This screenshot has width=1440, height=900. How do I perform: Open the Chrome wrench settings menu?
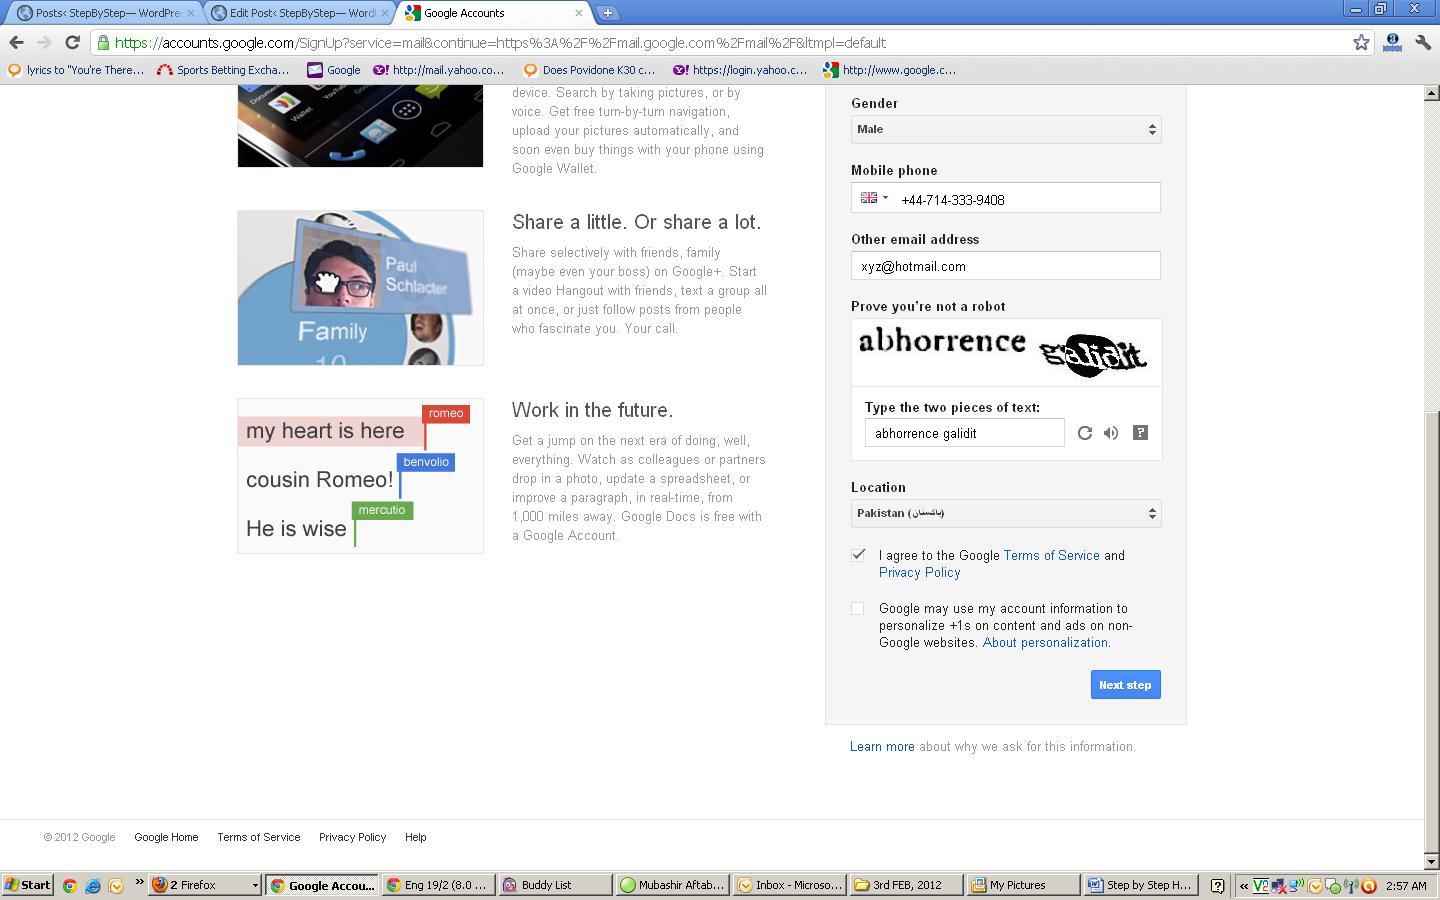(x=1423, y=42)
